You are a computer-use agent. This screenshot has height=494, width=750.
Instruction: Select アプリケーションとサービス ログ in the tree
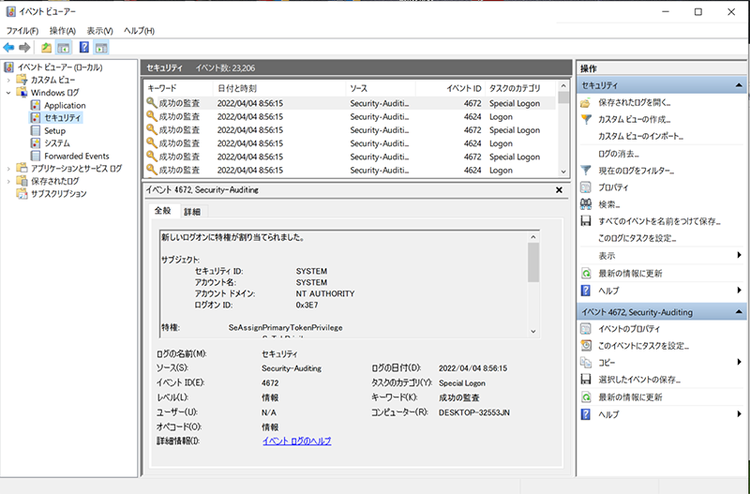click(76, 168)
